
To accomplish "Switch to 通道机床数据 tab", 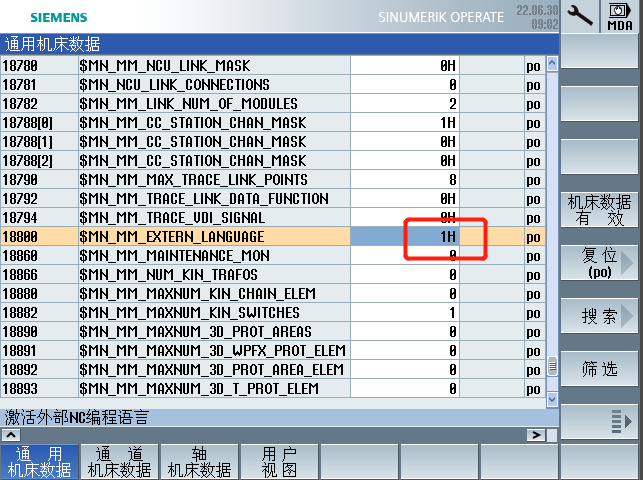I will pyautogui.click(x=120, y=462).
